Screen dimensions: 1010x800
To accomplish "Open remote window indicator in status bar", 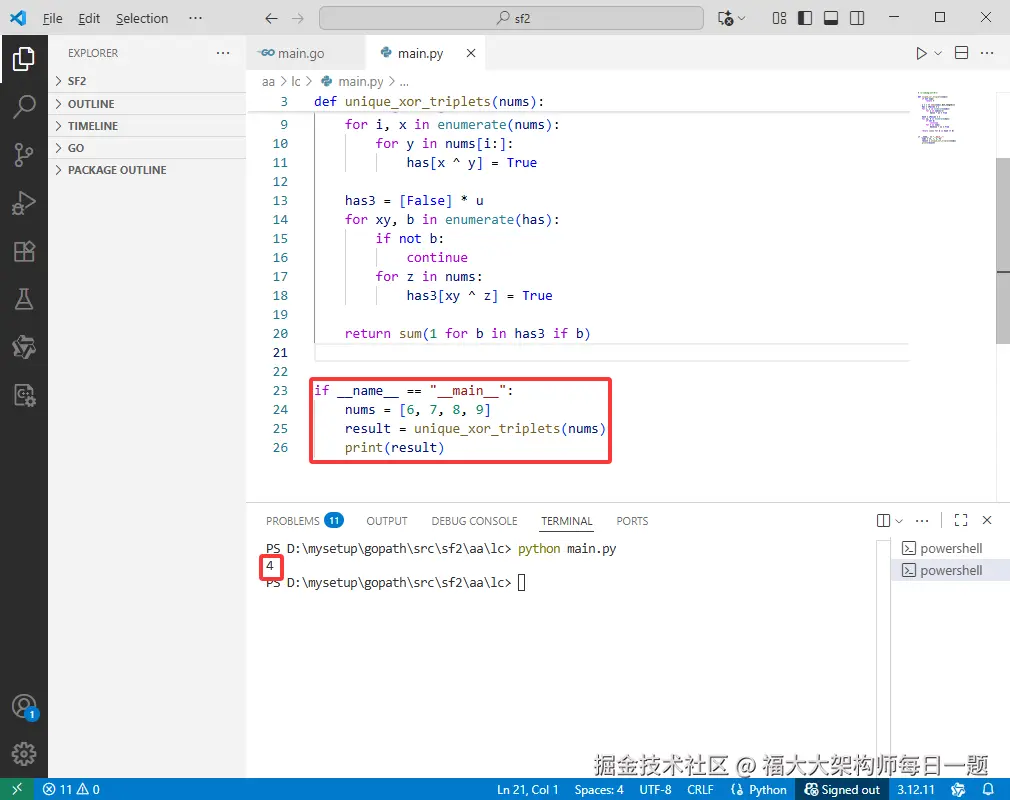I will tap(17, 789).
